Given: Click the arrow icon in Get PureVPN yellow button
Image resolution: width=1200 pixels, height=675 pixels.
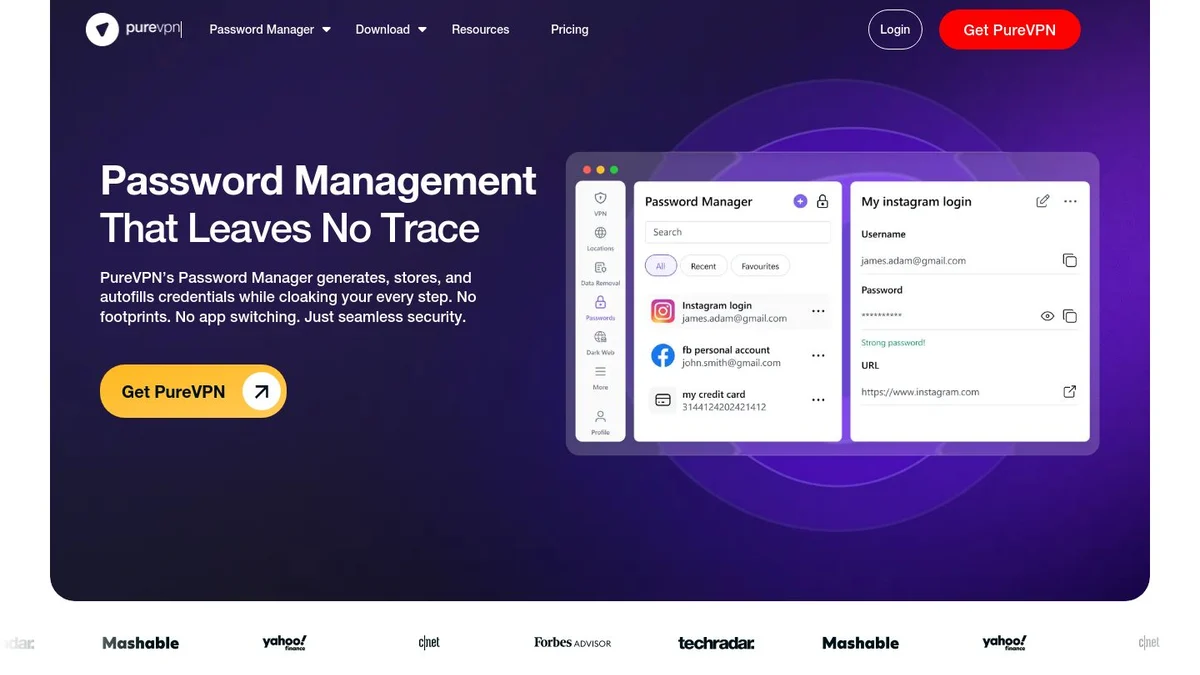Looking at the screenshot, I should [261, 391].
